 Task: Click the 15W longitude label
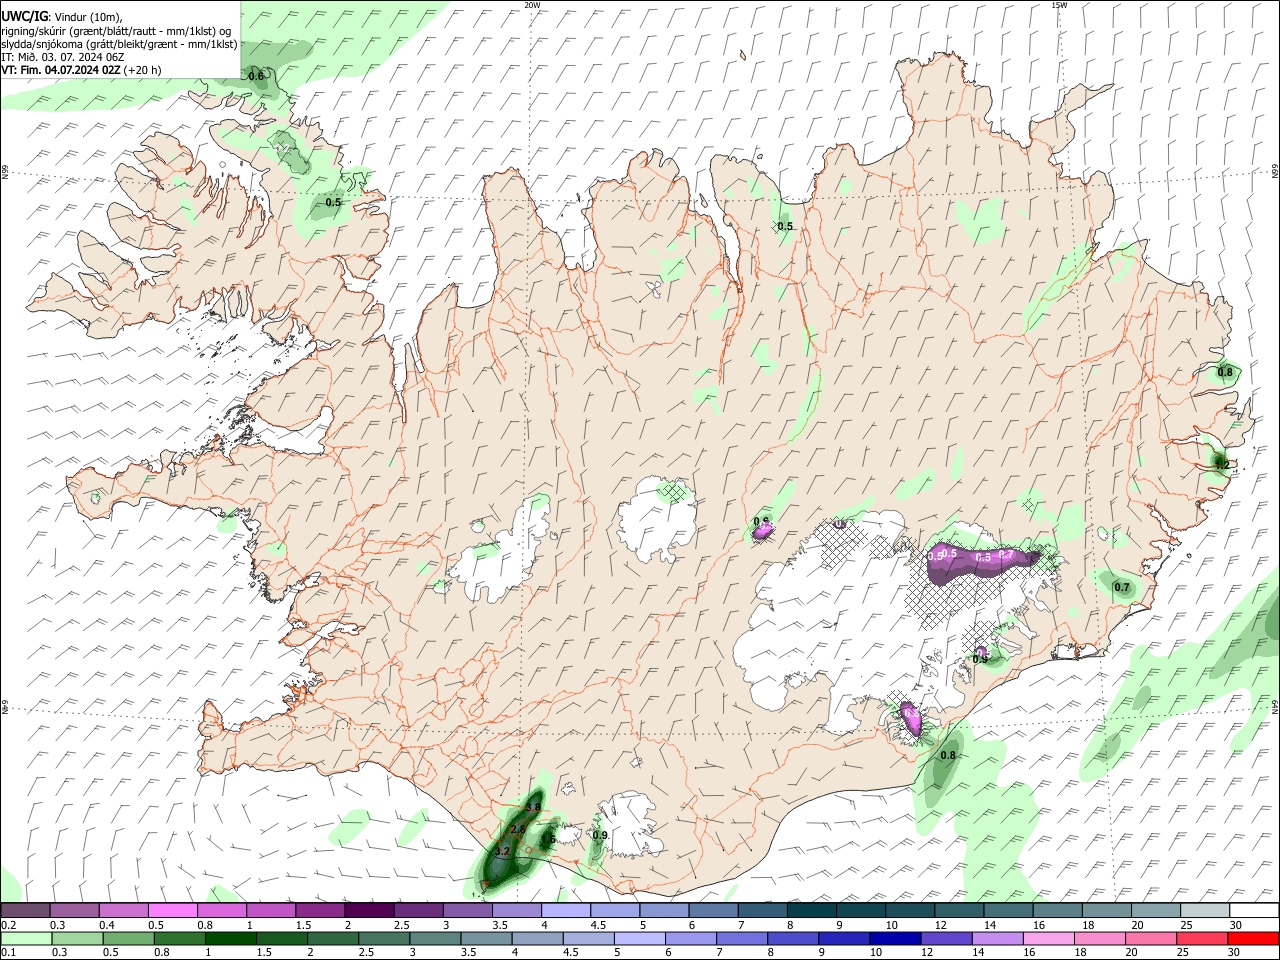[1059, 5]
